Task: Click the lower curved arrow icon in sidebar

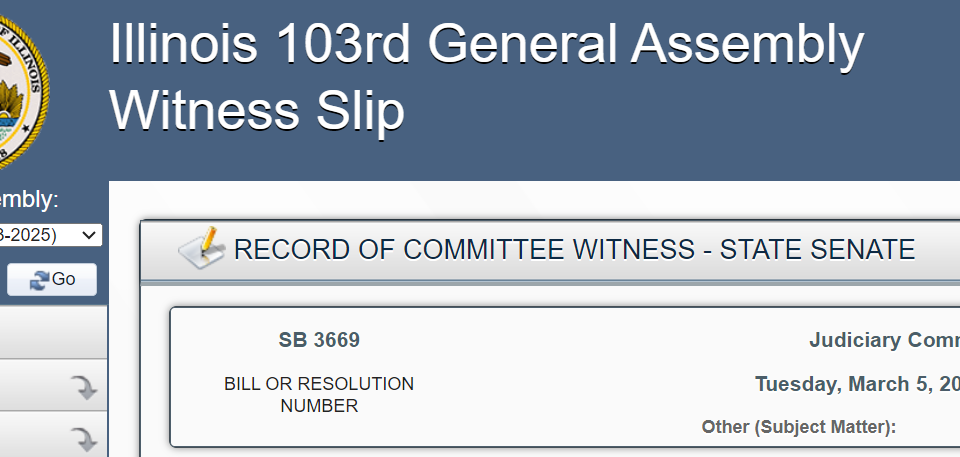Action: (x=83, y=439)
